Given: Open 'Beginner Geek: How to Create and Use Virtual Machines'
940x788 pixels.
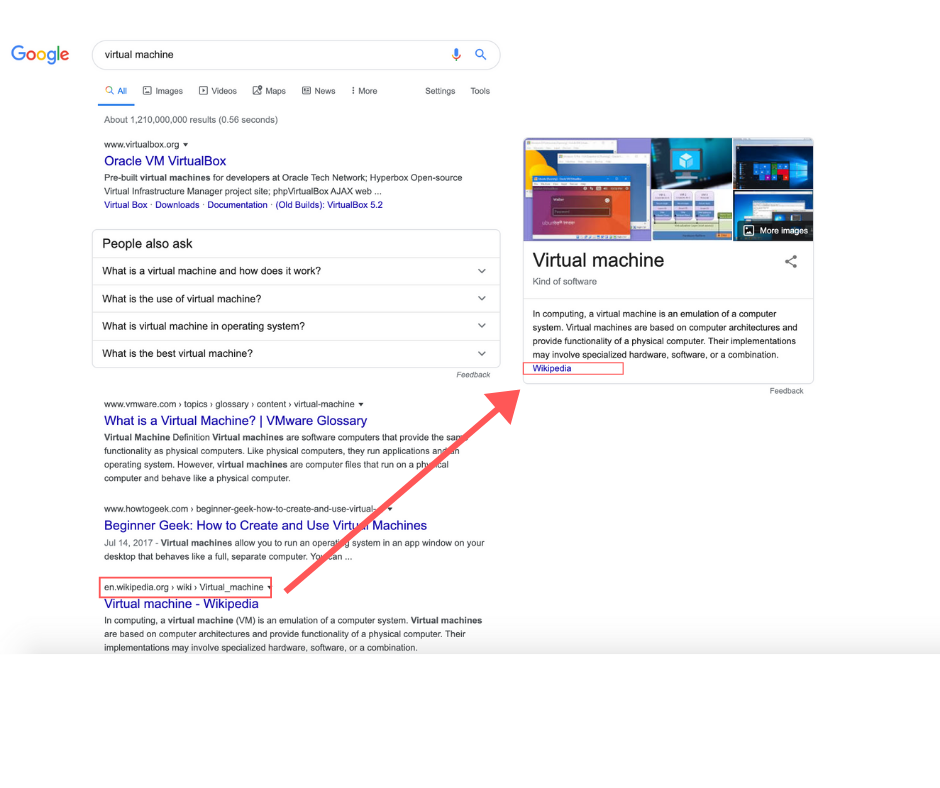Looking at the screenshot, I should 265,525.
